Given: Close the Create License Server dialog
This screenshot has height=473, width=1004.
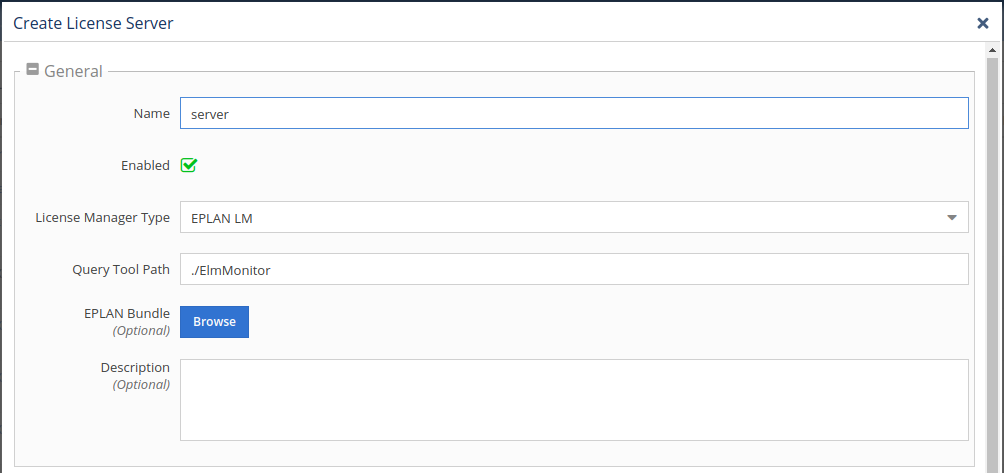Looking at the screenshot, I should [x=983, y=23].
